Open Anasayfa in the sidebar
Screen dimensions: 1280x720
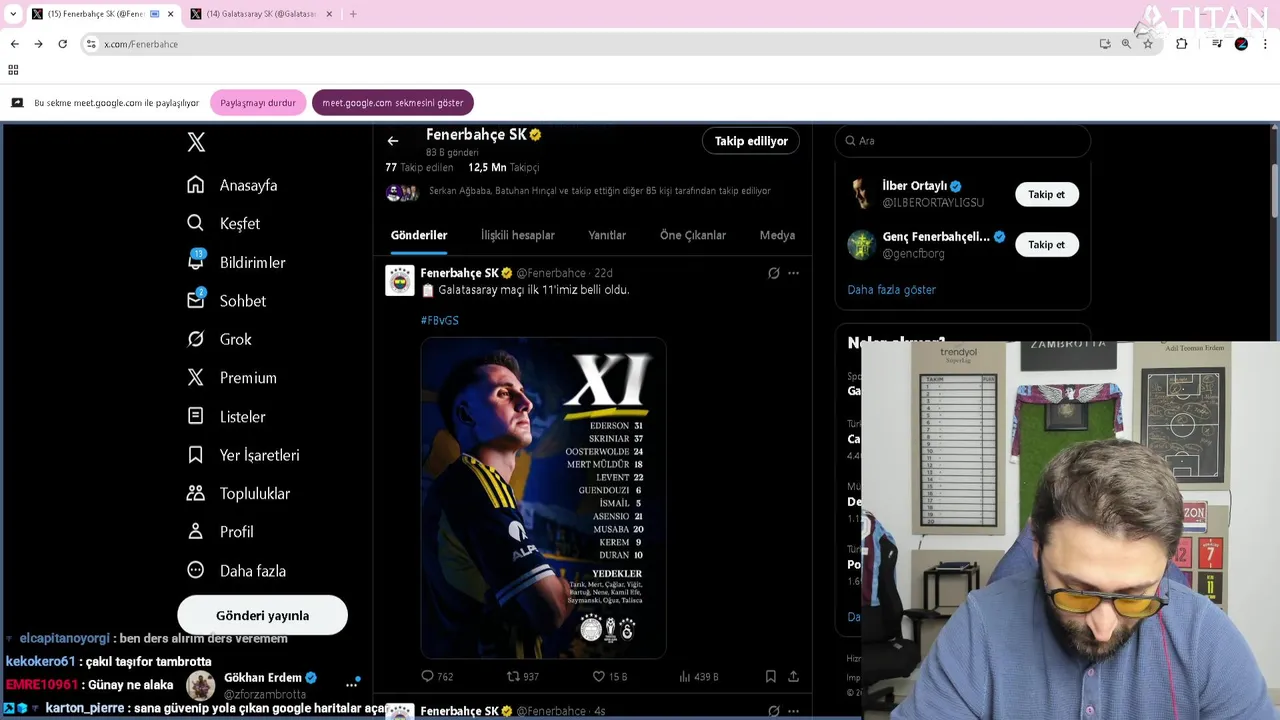tap(232, 185)
